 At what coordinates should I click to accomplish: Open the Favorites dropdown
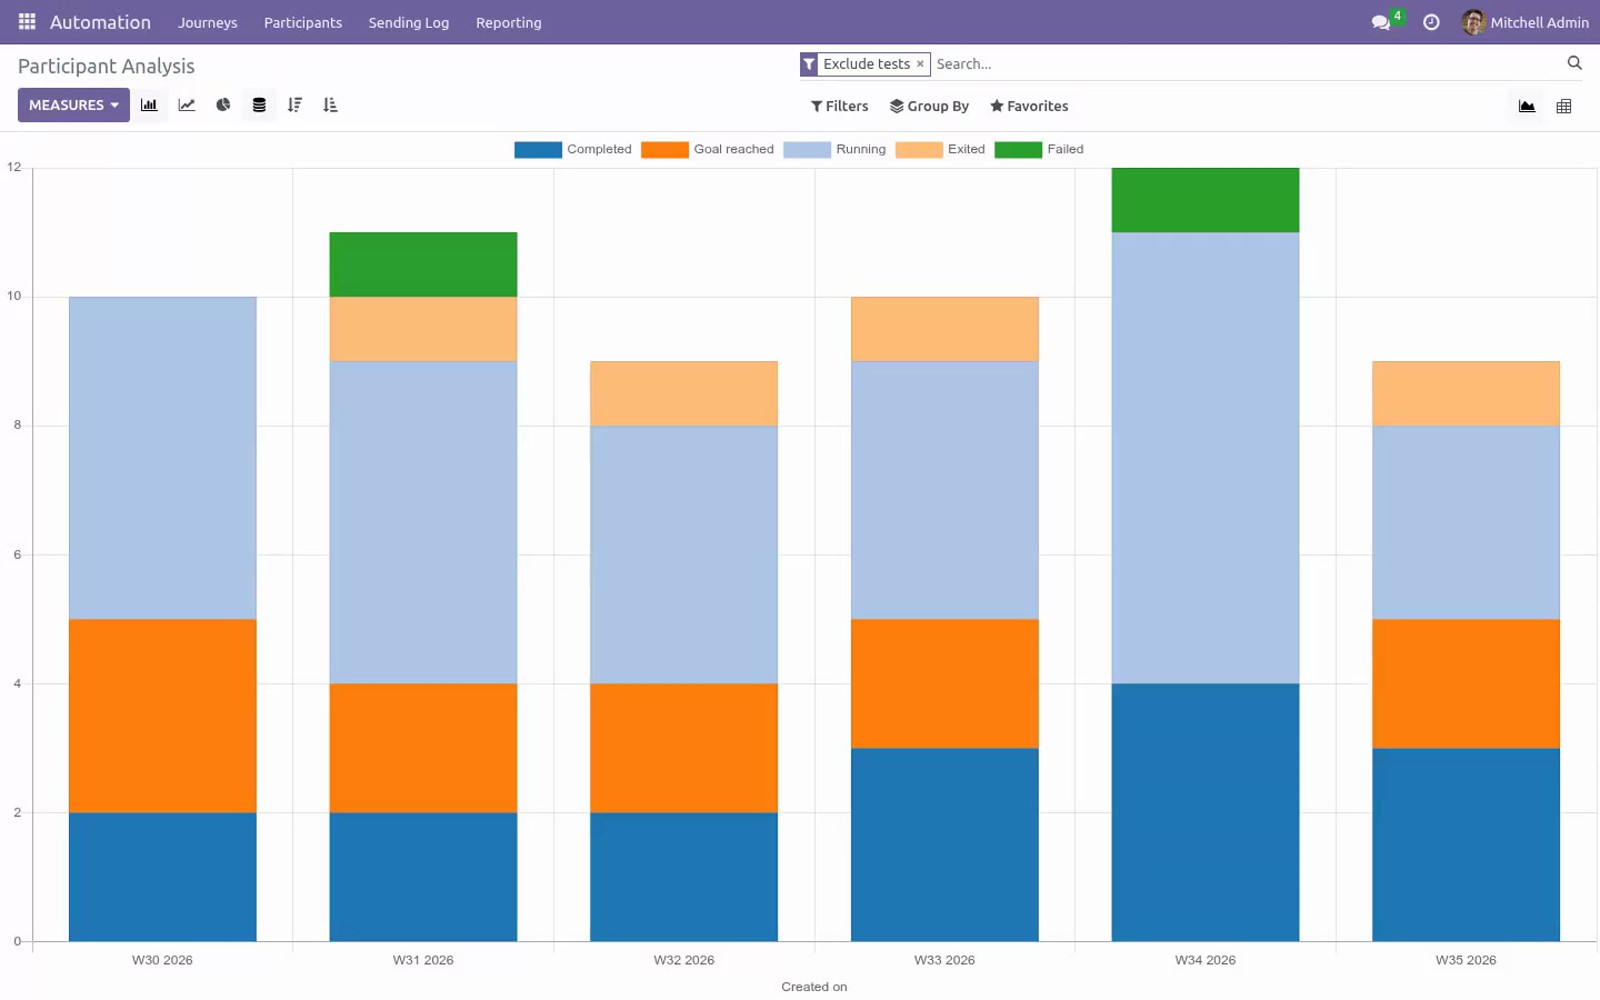(1029, 106)
